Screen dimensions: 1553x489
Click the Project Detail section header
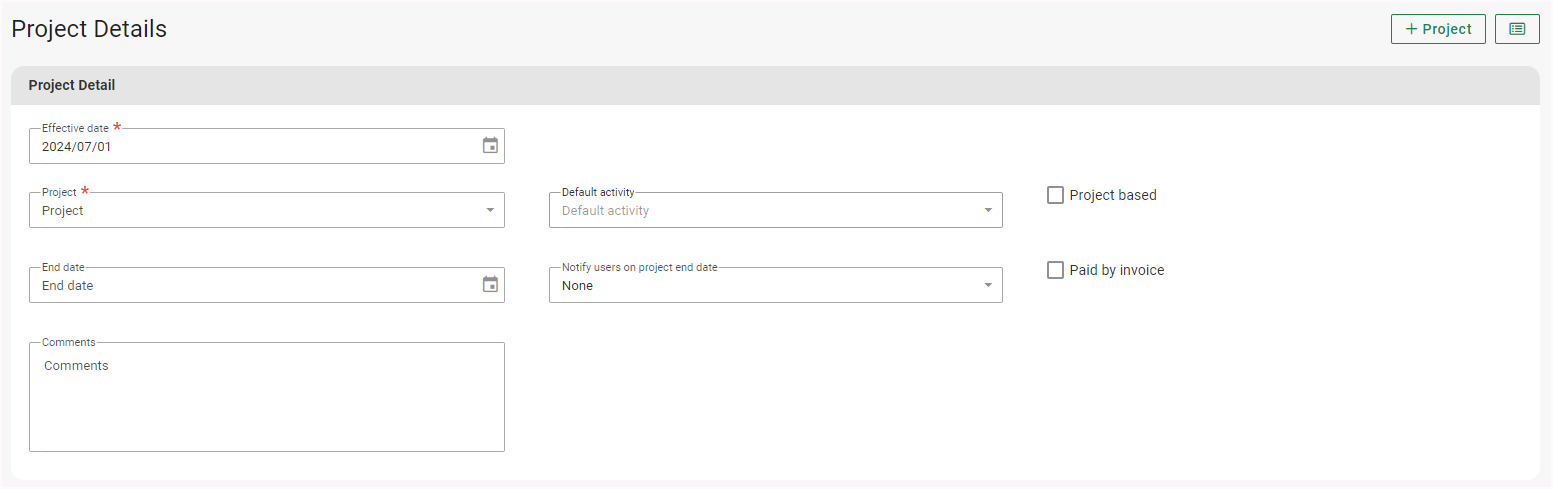click(72, 86)
